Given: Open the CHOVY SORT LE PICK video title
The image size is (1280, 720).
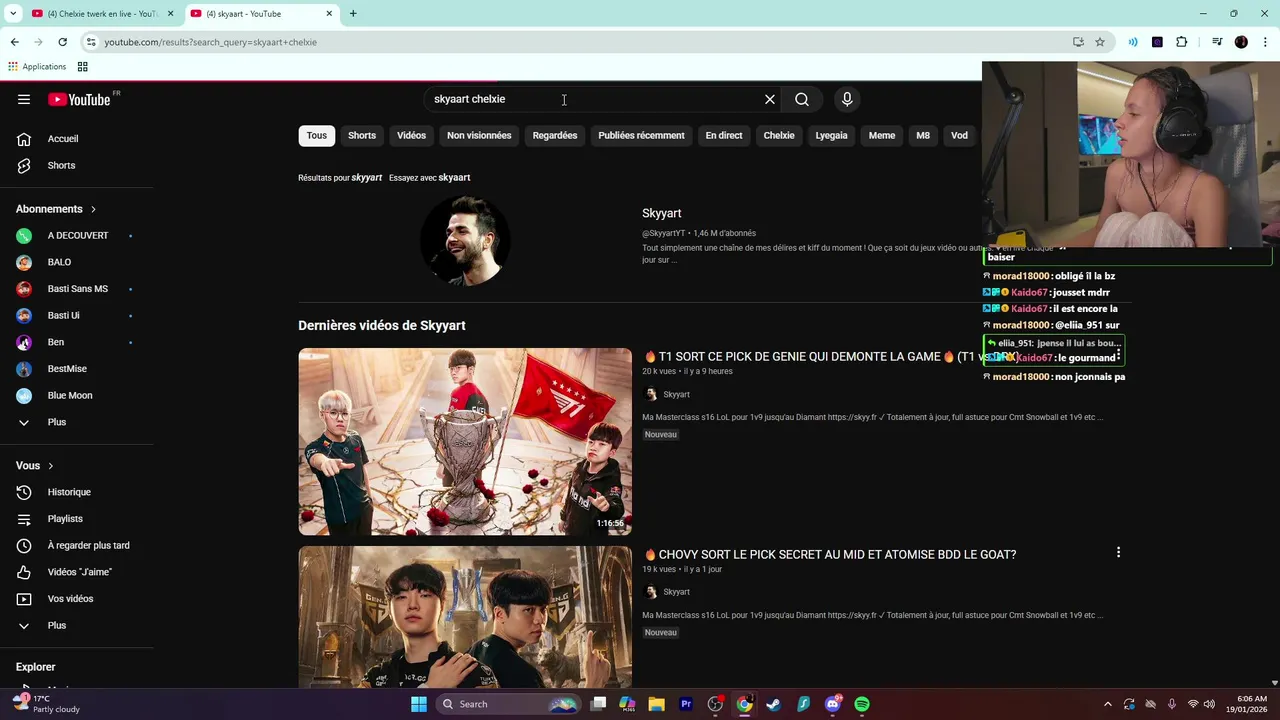Looking at the screenshot, I should [x=830, y=555].
